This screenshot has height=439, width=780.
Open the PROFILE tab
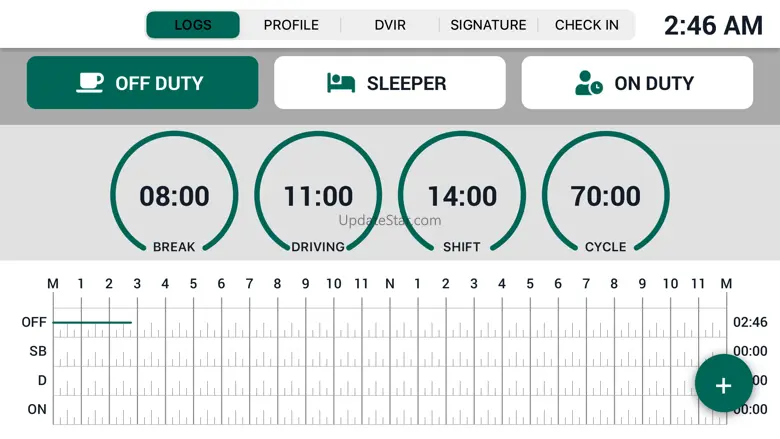click(291, 25)
